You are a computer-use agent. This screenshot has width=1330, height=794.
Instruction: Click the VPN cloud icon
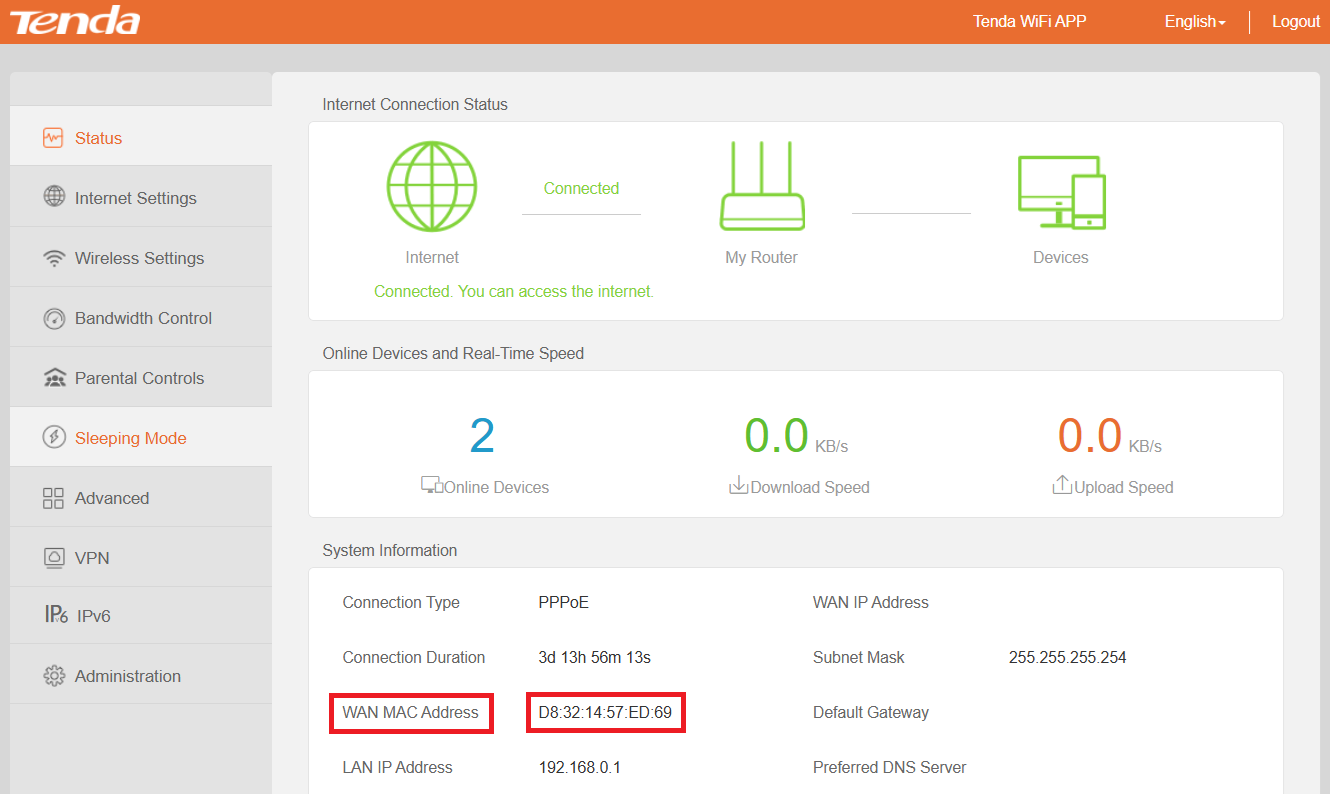[54, 558]
